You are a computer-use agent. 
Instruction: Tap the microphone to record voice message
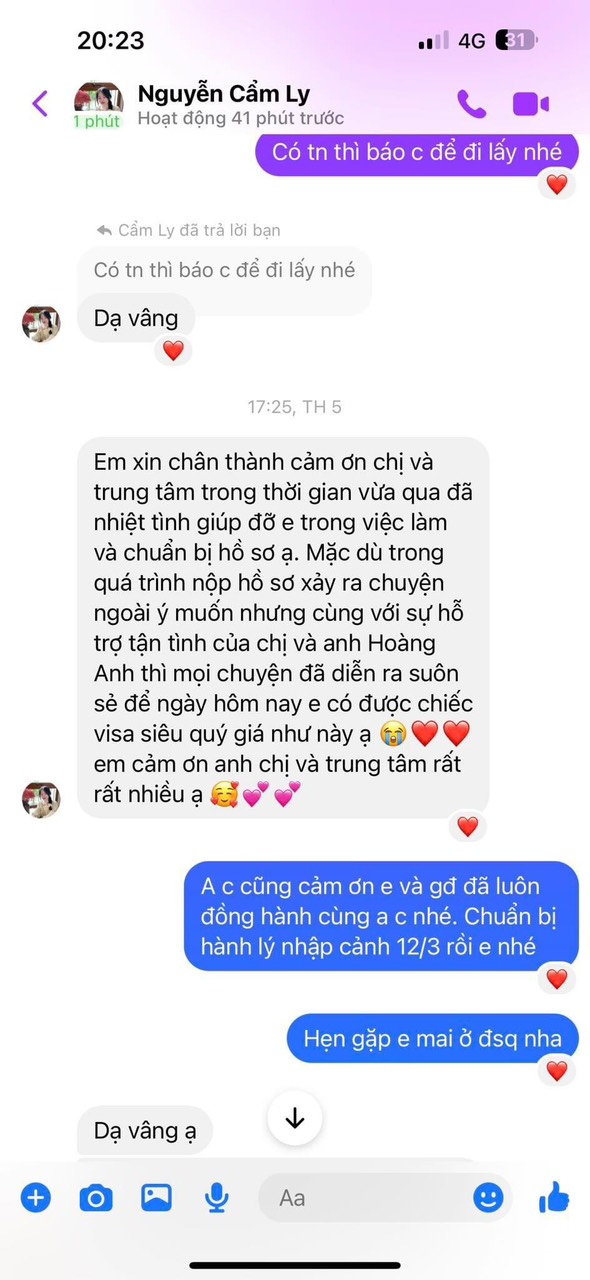click(215, 1197)
